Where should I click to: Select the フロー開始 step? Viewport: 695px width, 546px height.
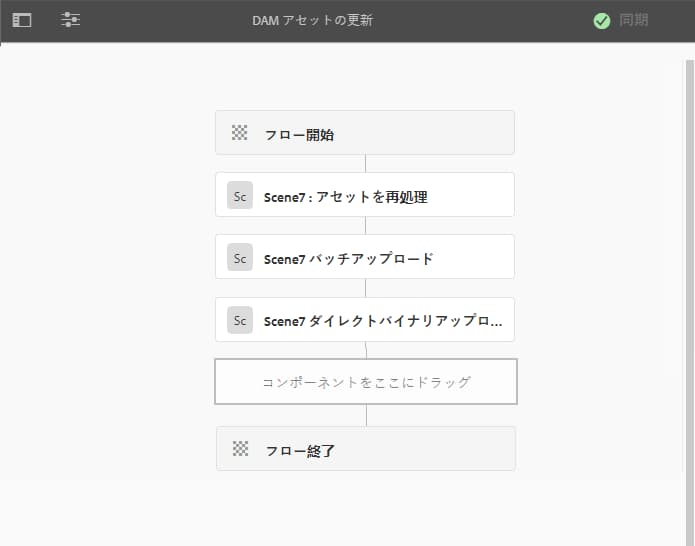pyautogui.click(x=365, y=133)
